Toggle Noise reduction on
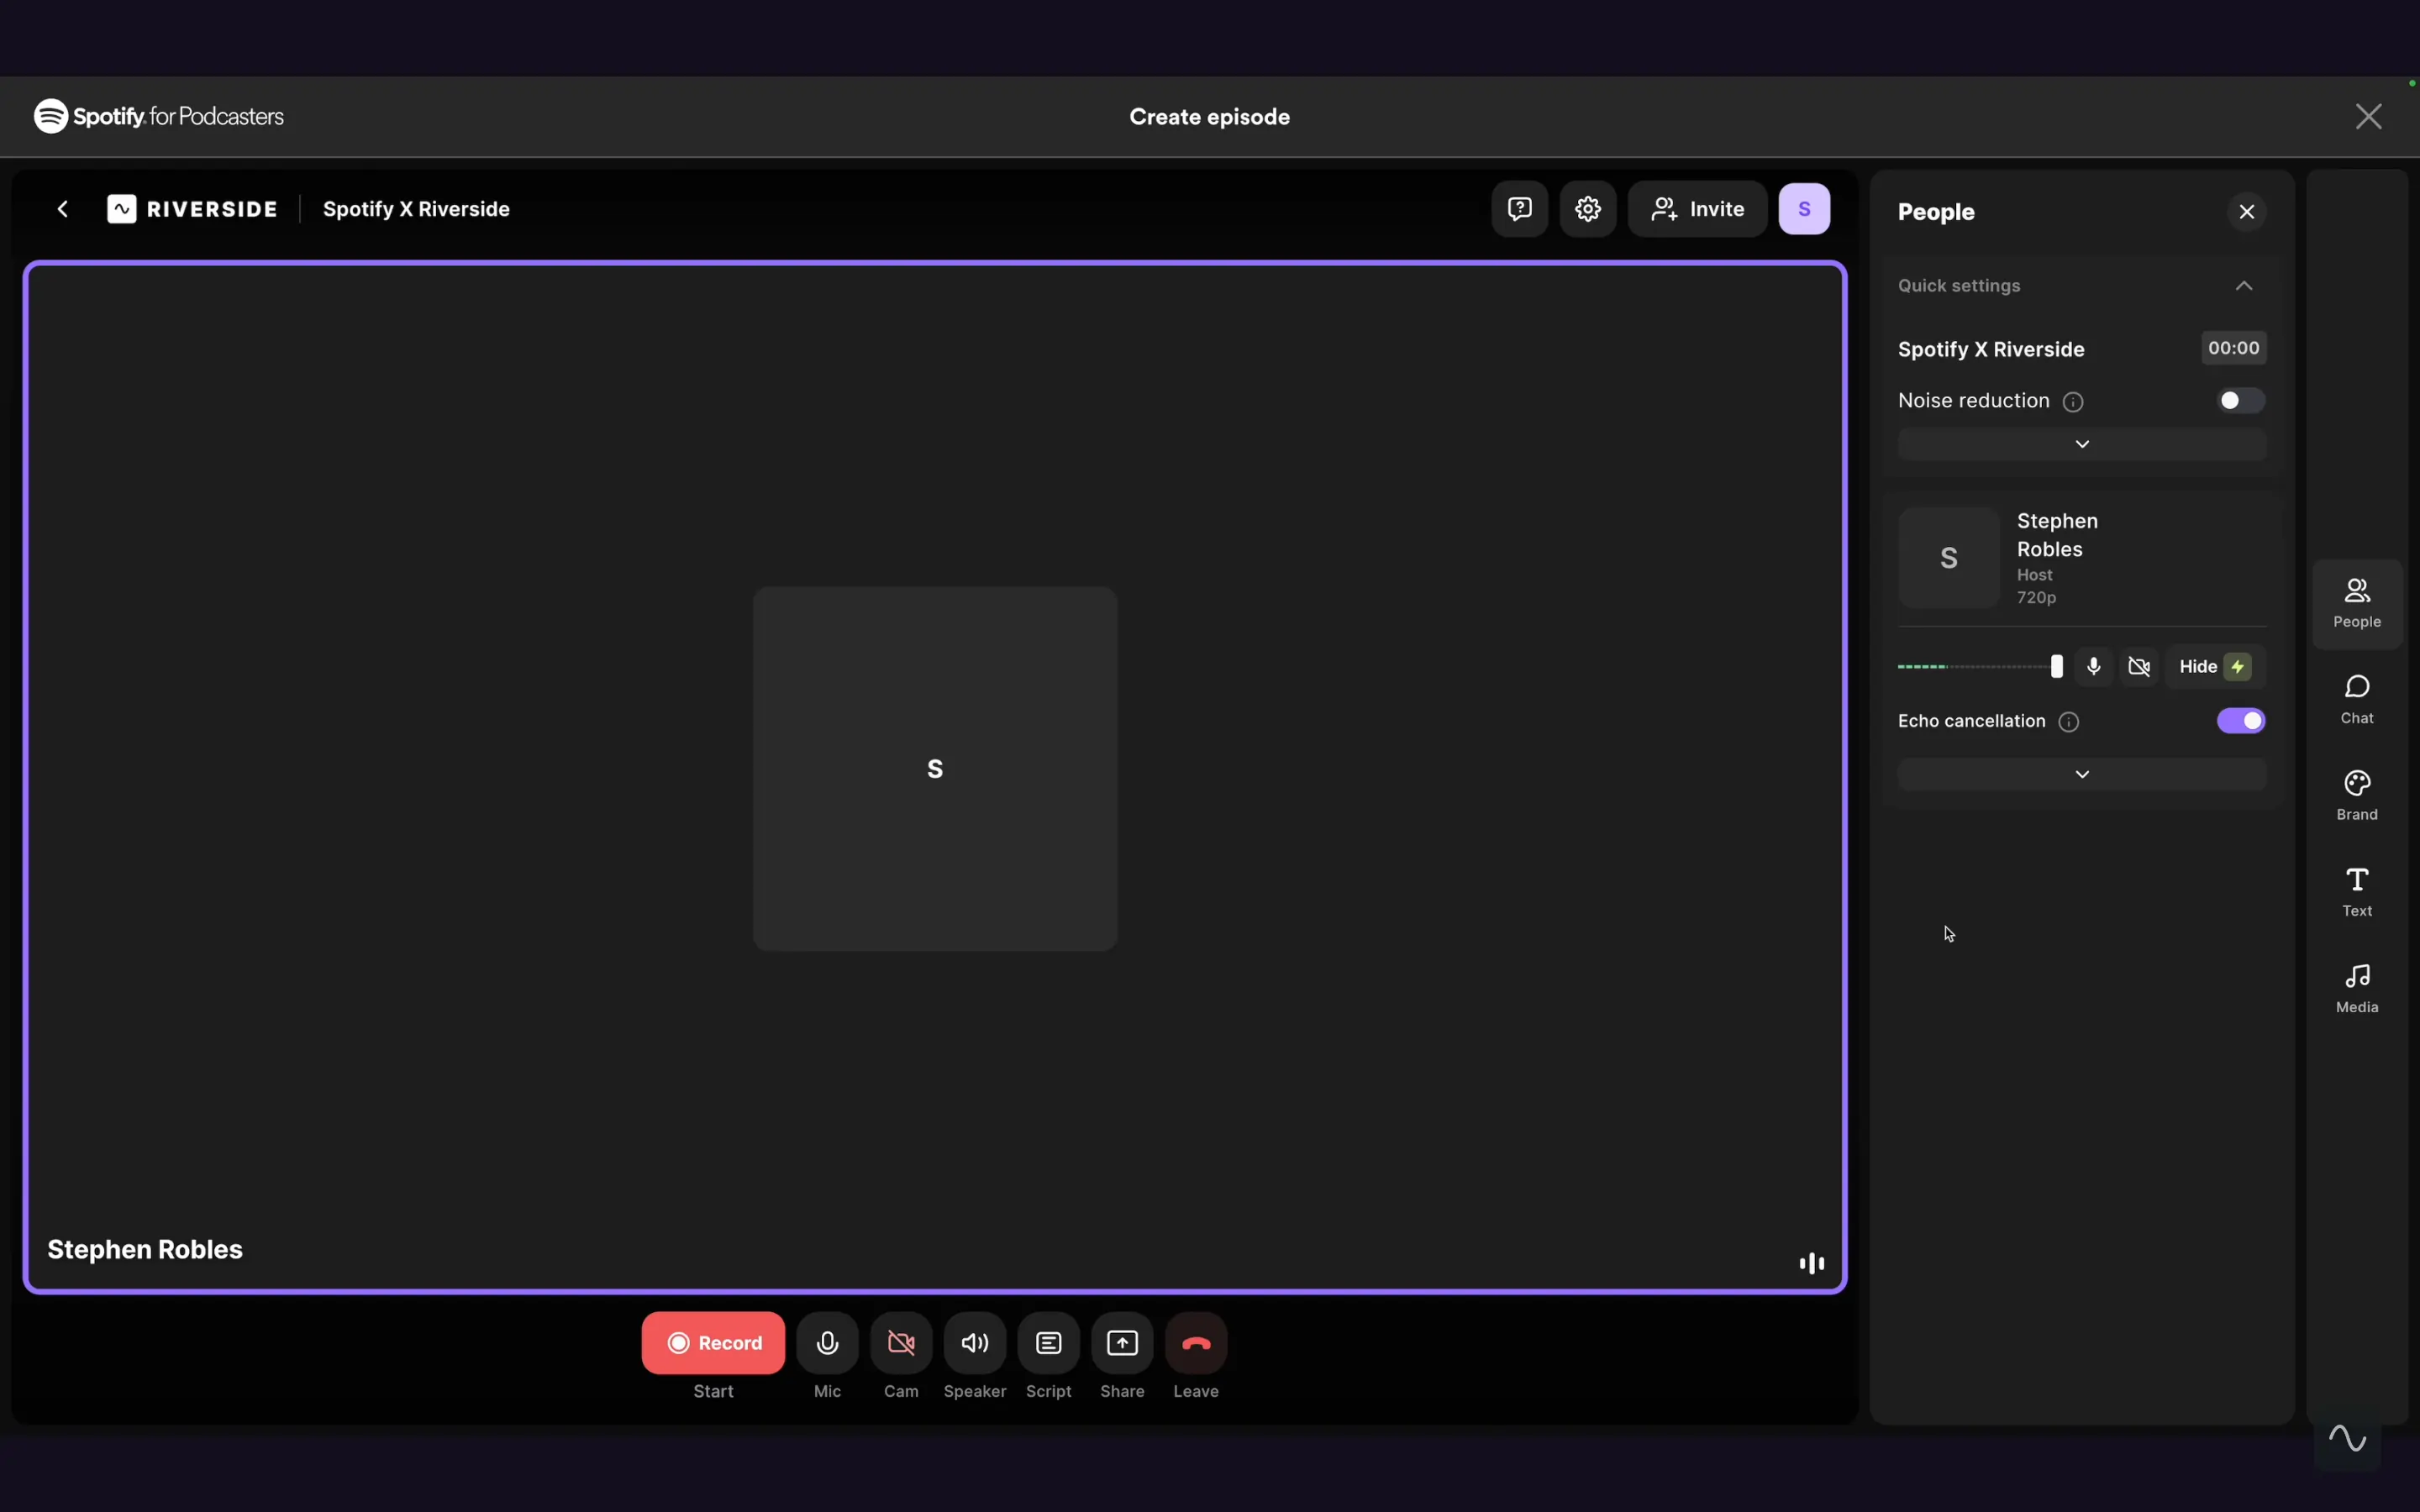 [x=2240, y=401]
